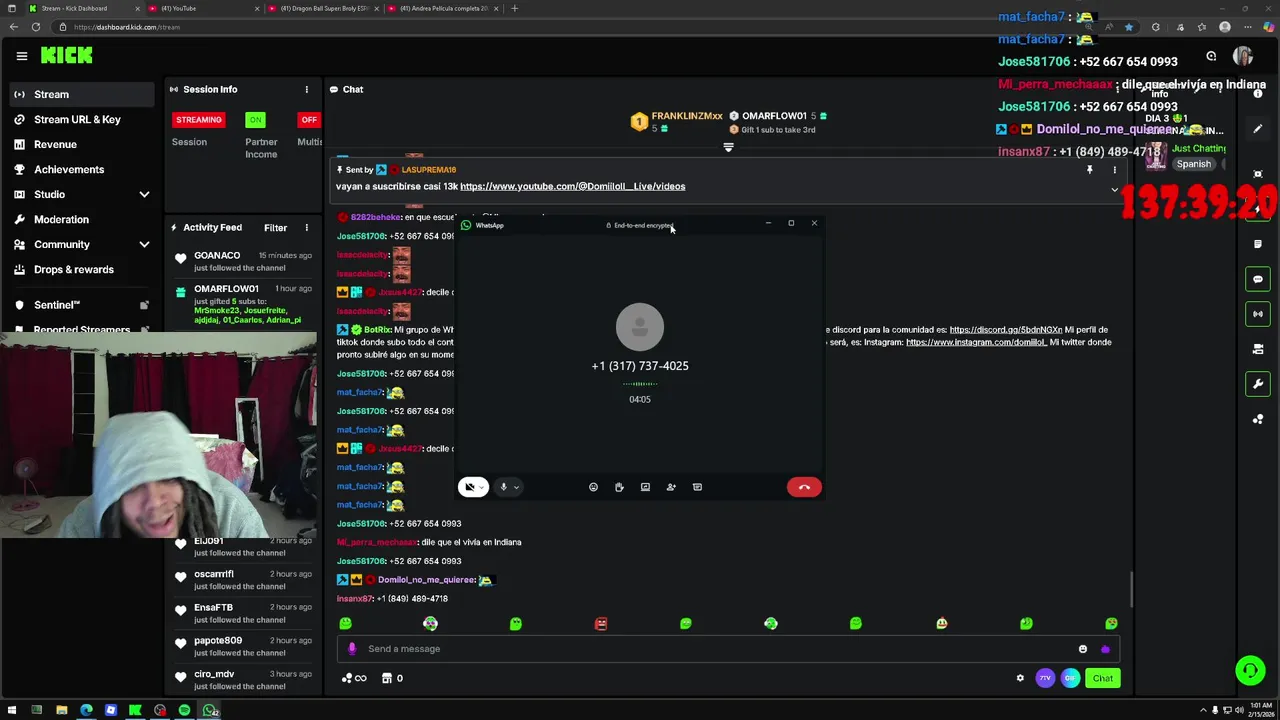Select the first green emote in chat
The width and height of the screenshot is (1280, 720).
point(345,623)
